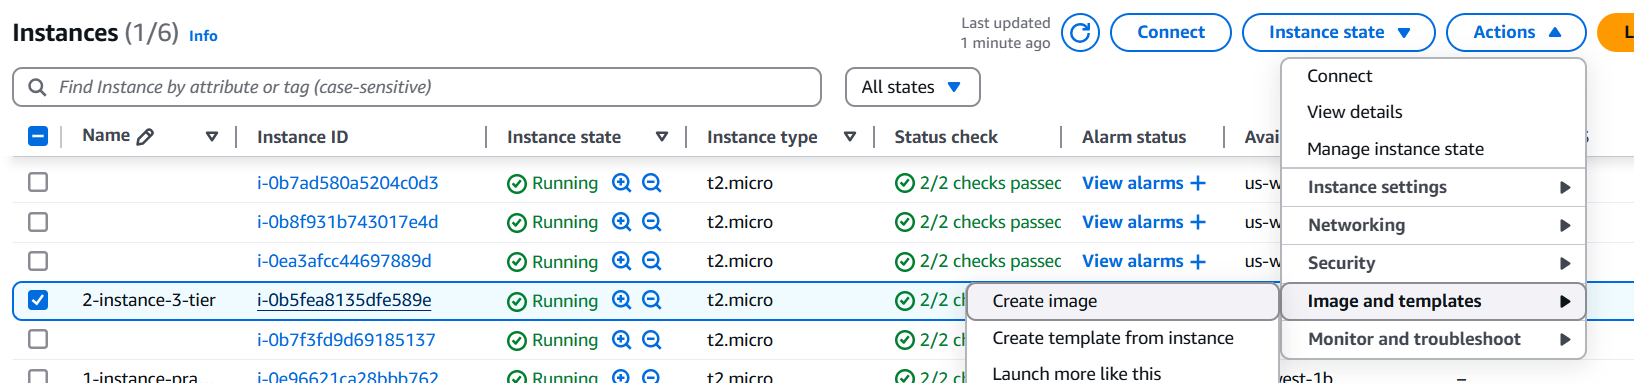Open Image and templates menu item
The width and height of the screenshot is (1634, 383).
pos(1434,301)
